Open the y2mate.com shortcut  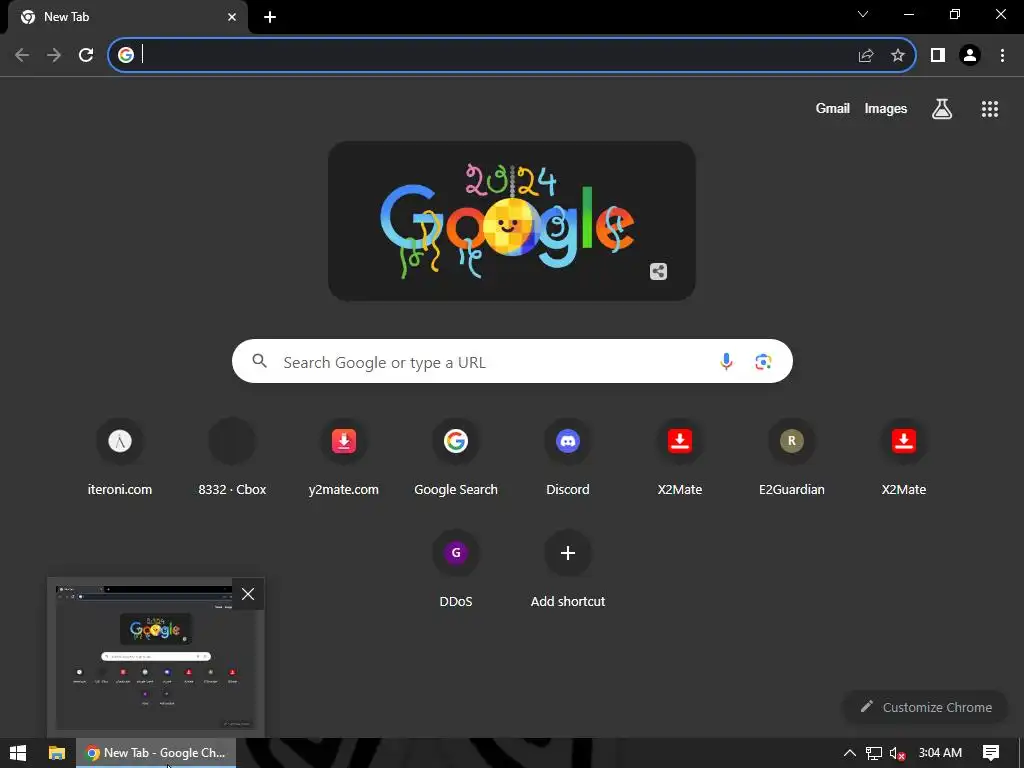click(x=344, y=457)
